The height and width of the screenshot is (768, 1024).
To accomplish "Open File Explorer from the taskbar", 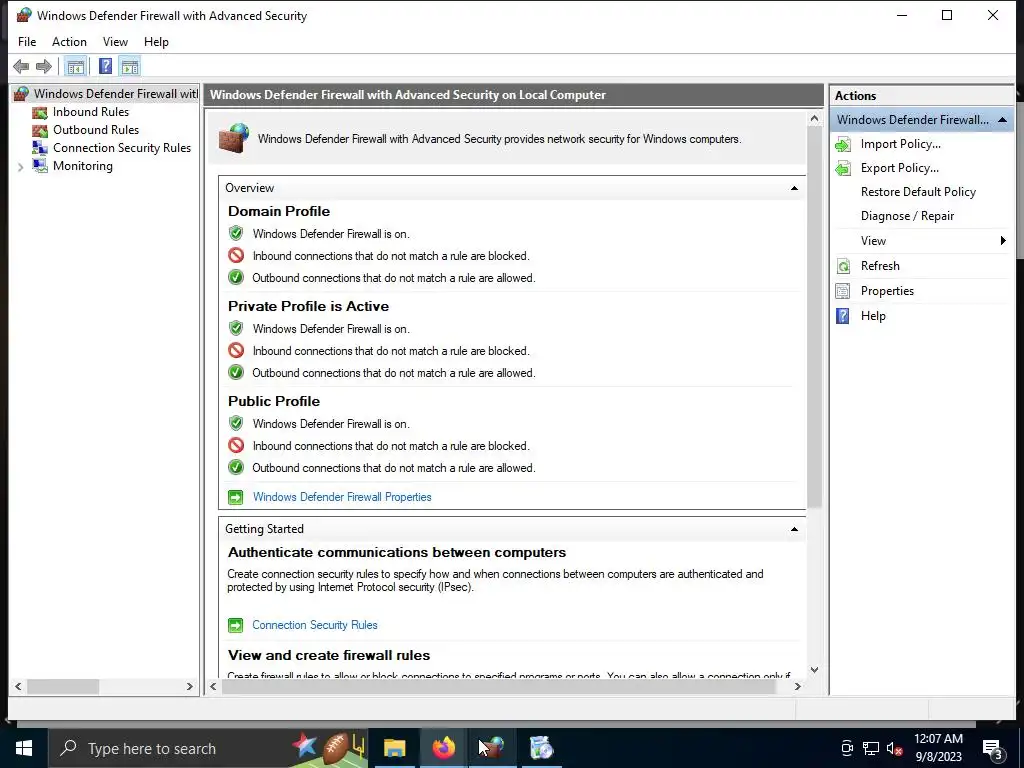I will point(394,748).
